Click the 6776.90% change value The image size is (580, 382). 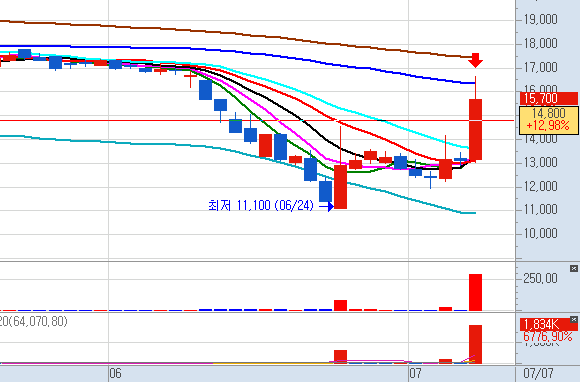coord(548,337)
